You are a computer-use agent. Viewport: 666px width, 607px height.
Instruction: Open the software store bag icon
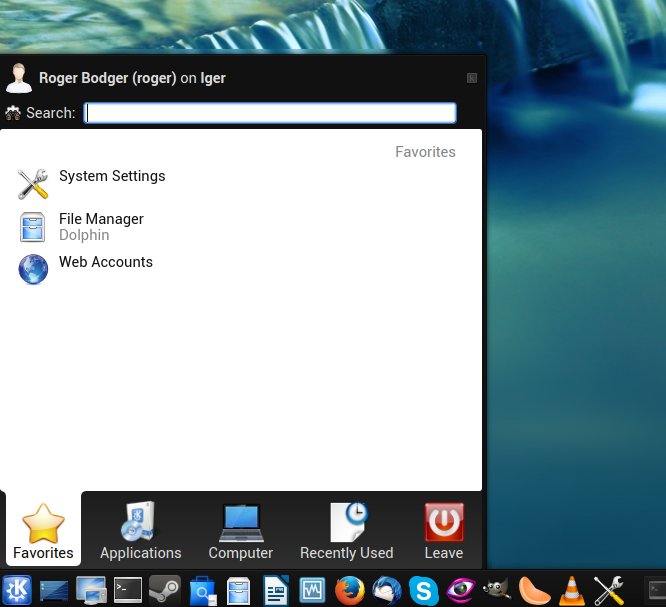203,590
